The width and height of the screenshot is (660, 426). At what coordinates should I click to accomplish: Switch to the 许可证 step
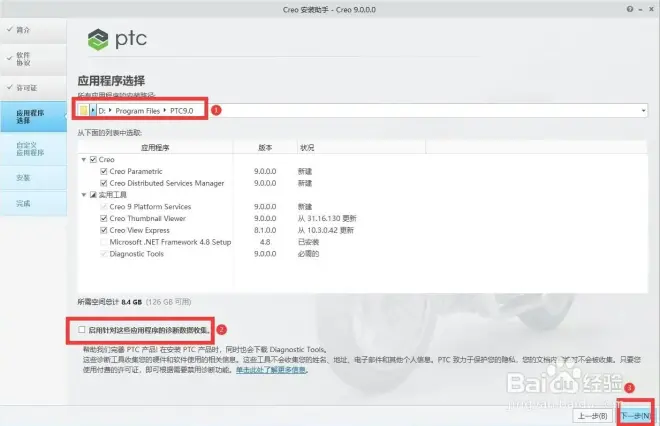click(26, 88)
